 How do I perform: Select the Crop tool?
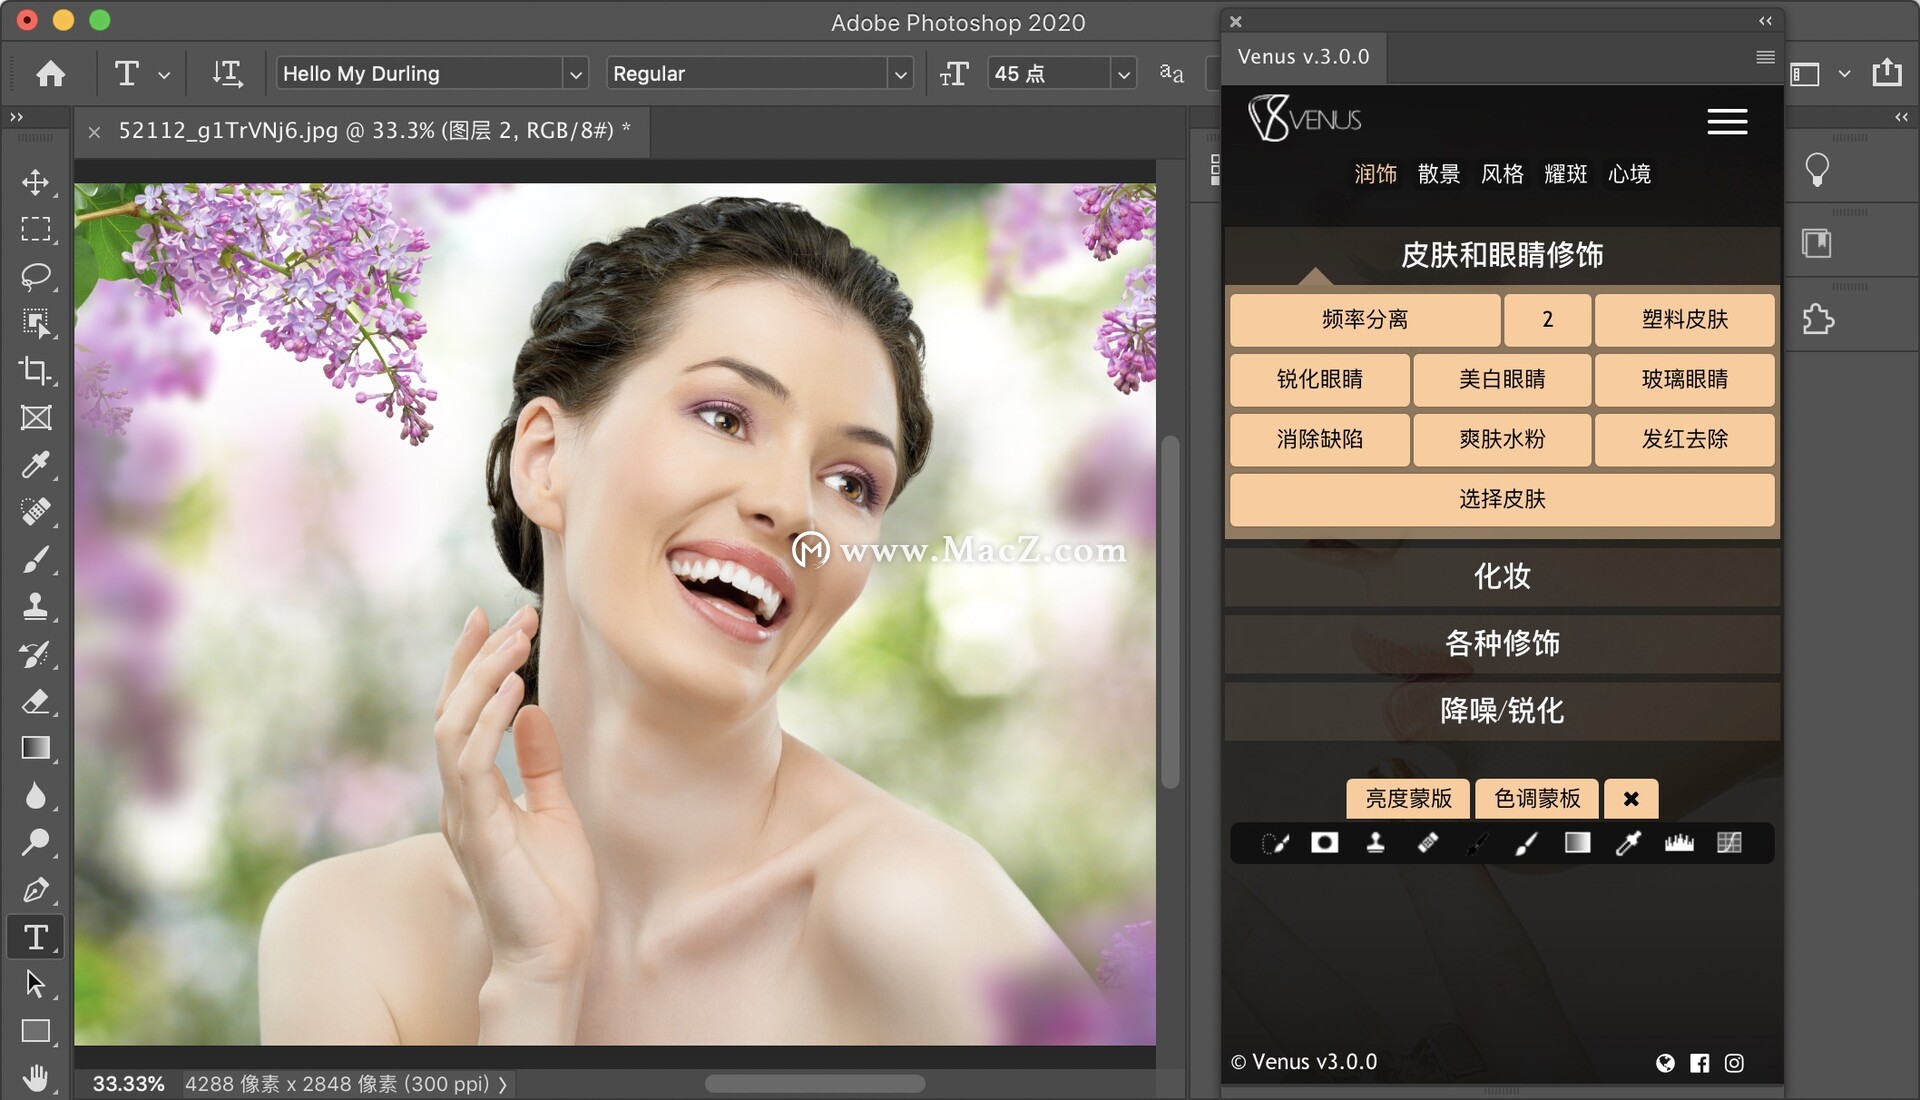pyautogui.click(x=36, y=370)
